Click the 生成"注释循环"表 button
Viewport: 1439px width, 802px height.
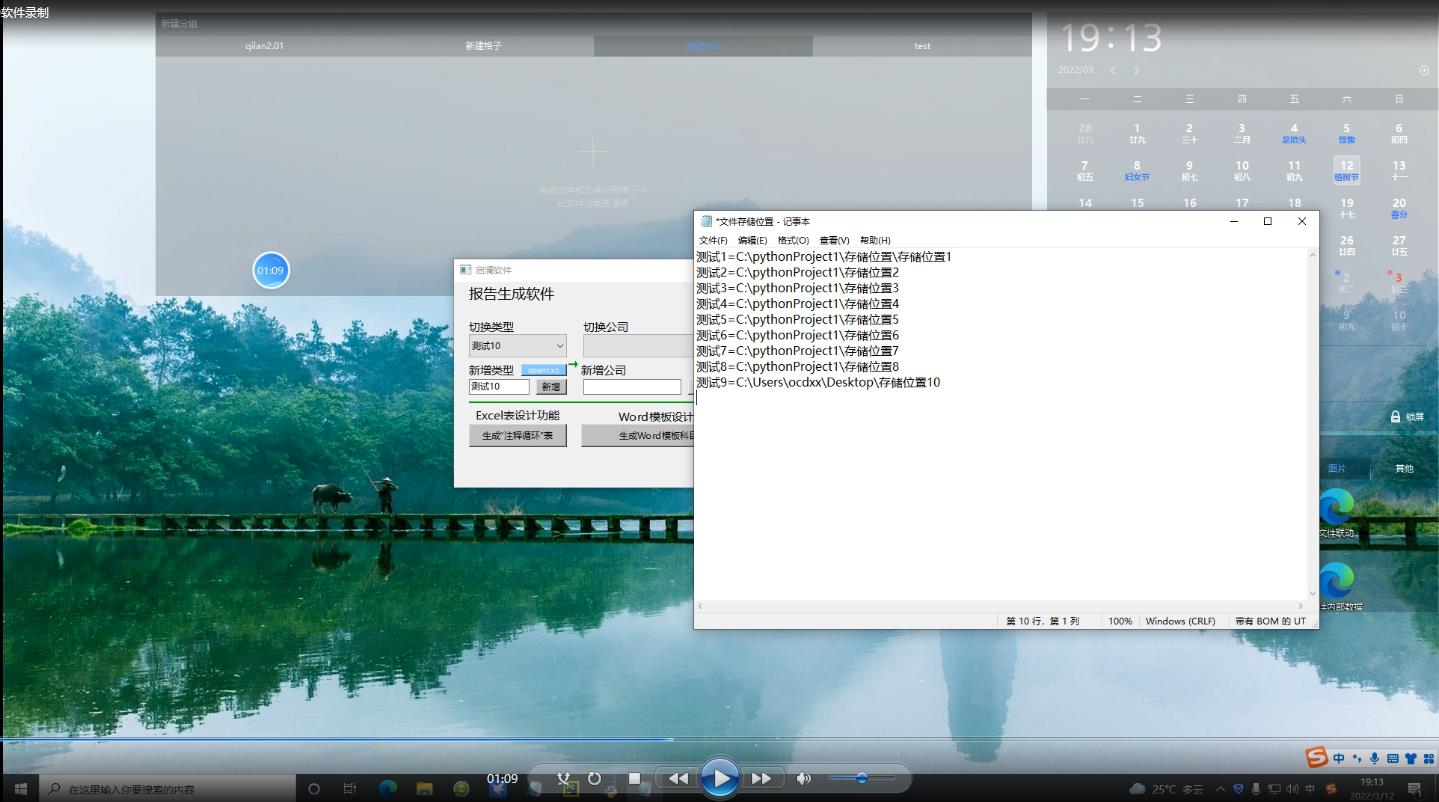coord(517,436)
